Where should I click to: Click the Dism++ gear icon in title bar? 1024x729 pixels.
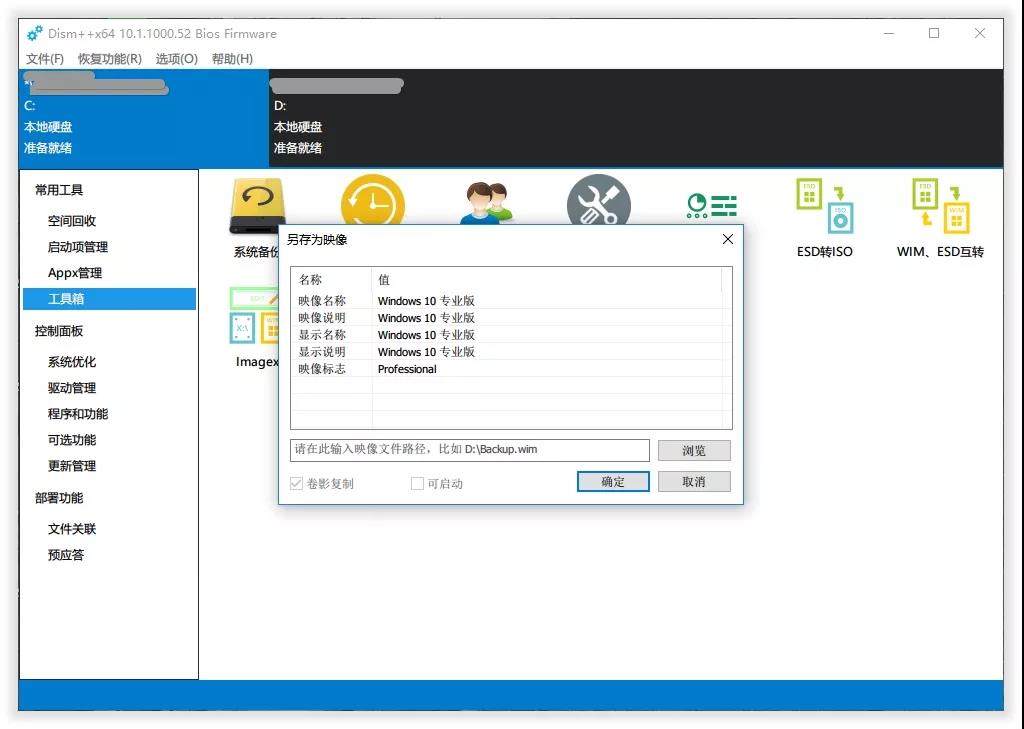(35, 33)
